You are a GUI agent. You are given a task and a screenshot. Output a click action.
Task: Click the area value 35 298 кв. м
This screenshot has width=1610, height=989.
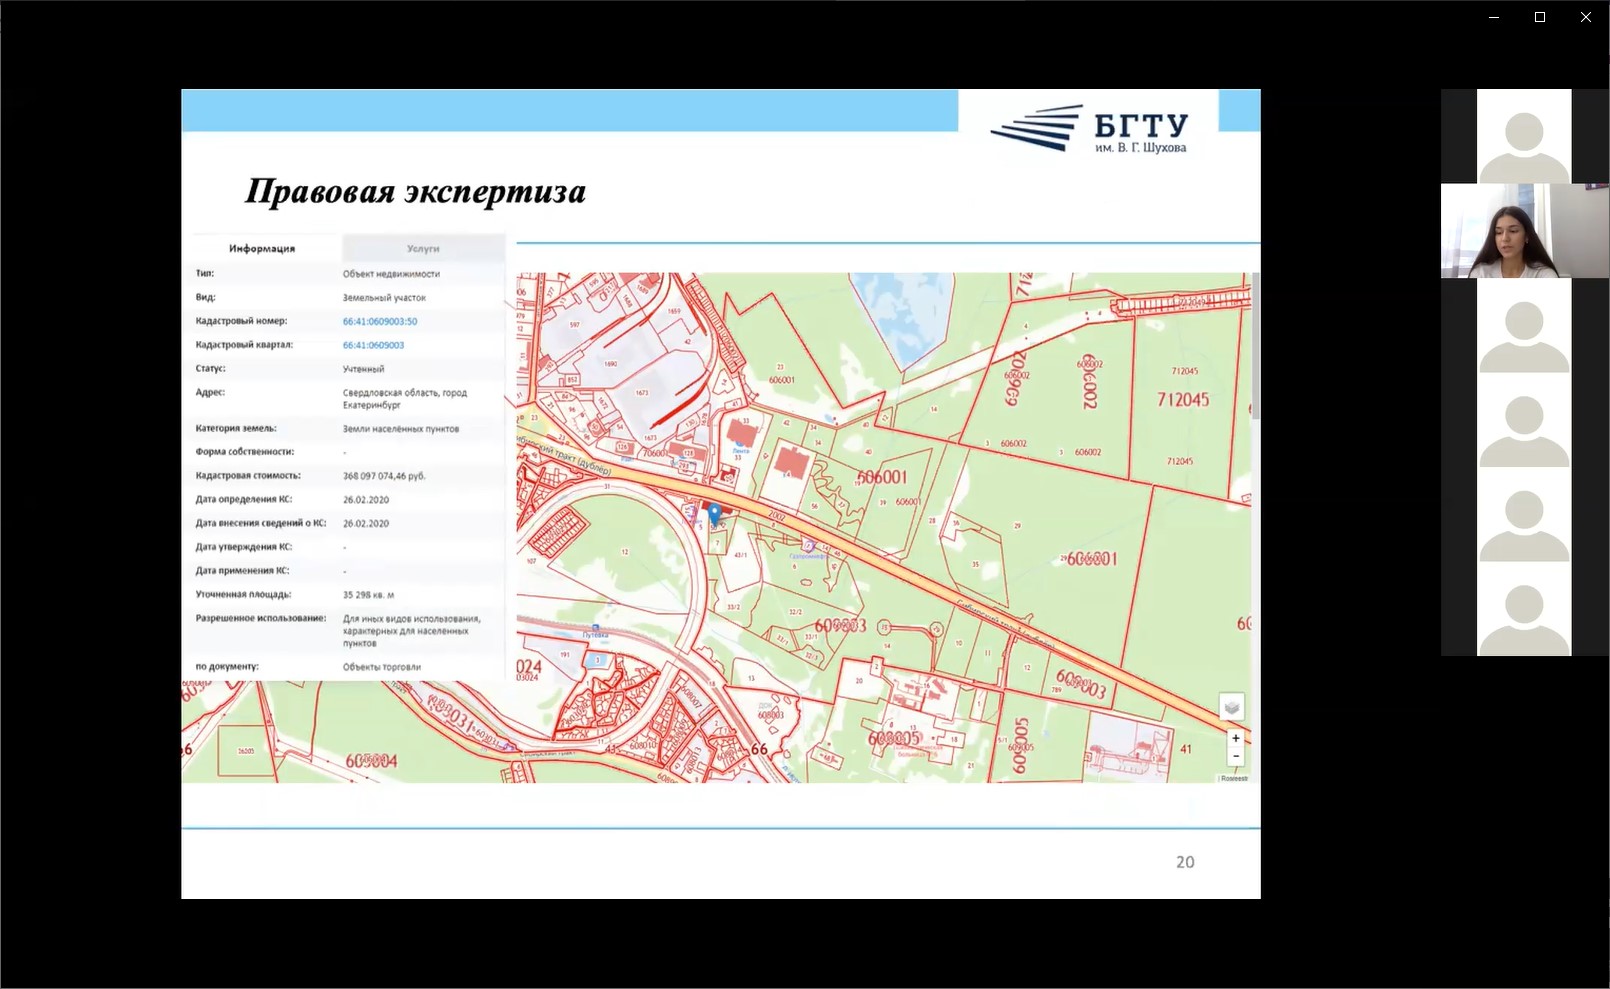(x=368, y=594)
